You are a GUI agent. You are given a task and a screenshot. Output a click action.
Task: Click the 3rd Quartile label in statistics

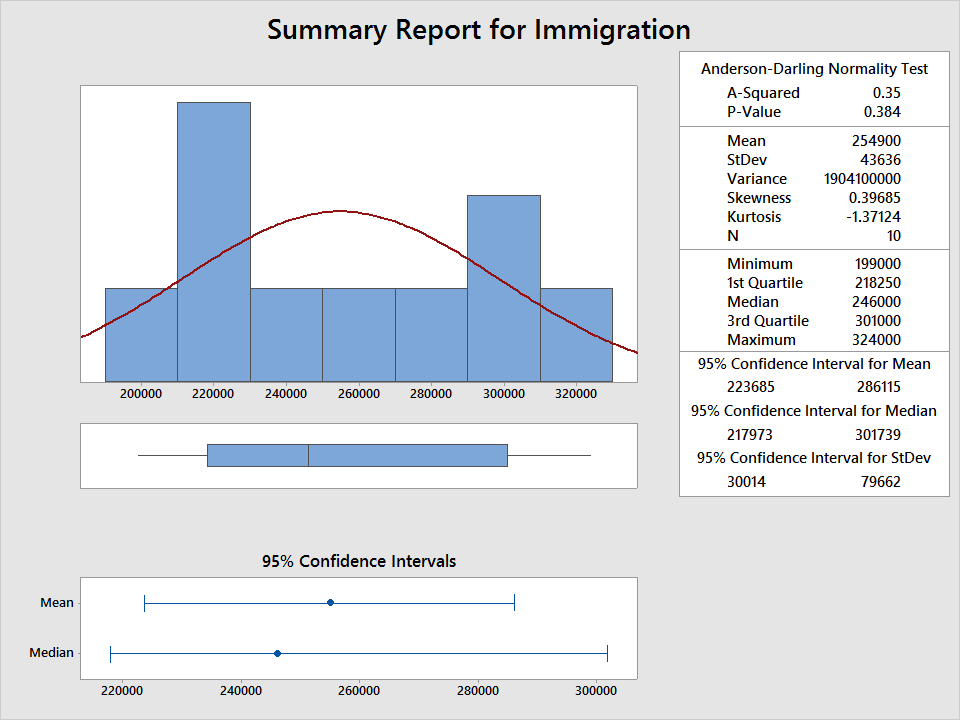click(x=767, y=321)
